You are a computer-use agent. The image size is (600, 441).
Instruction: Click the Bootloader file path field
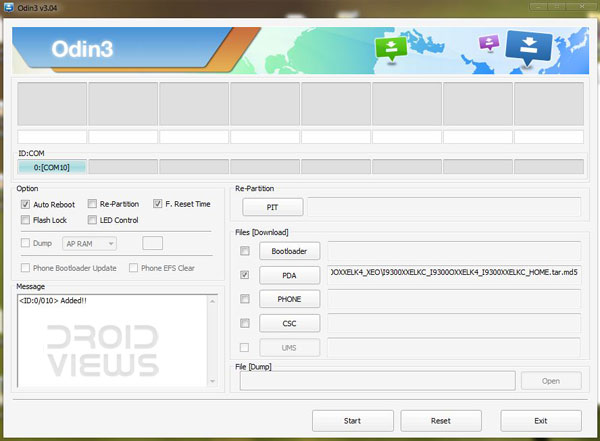[x=454, y=251]
